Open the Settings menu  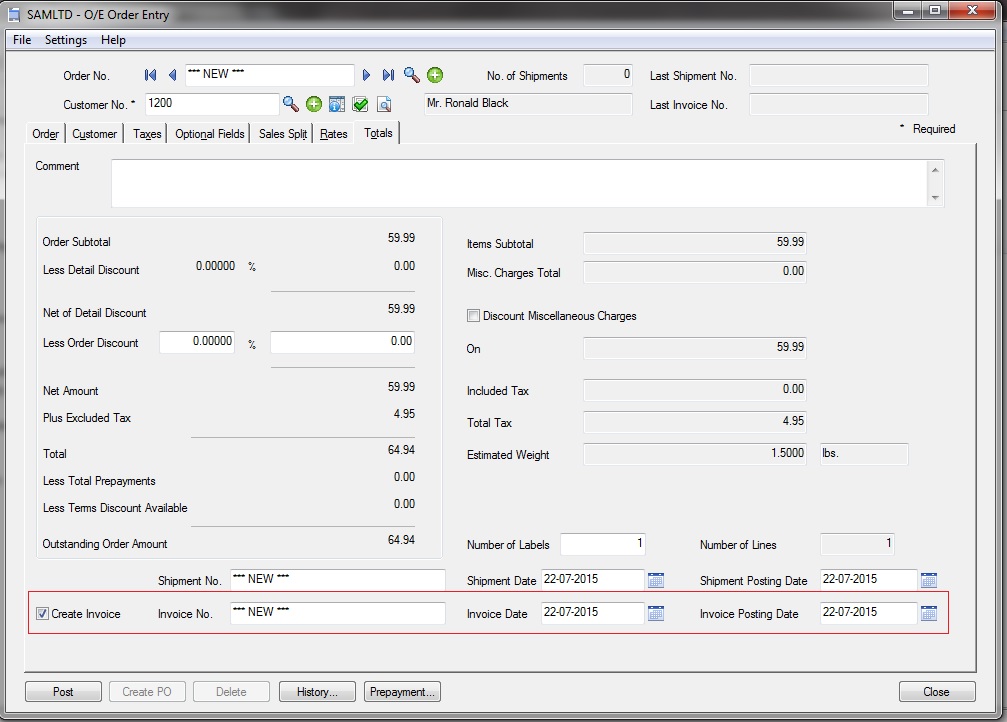(66, 40)
